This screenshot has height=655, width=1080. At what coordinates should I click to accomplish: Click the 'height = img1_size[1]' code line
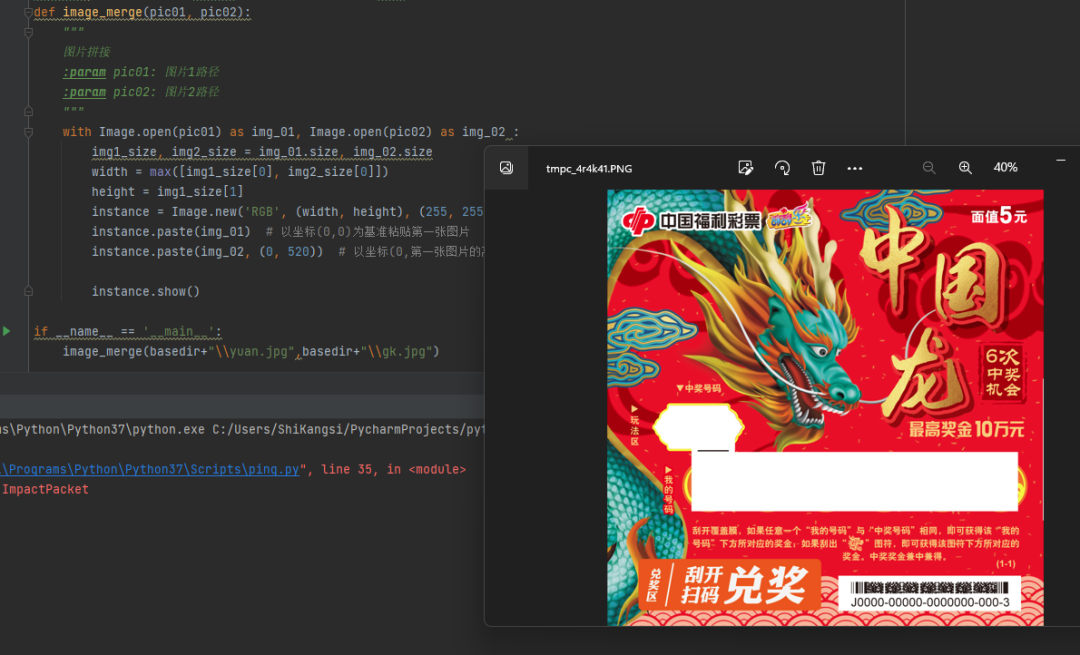(x=167, y=191)
